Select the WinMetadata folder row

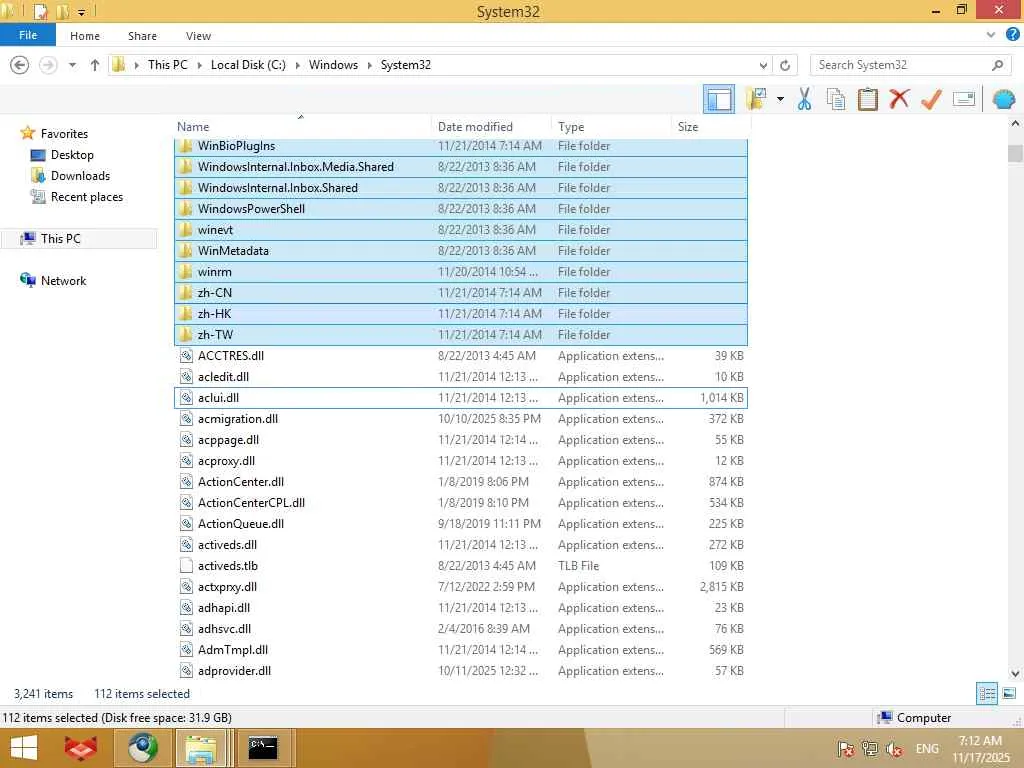pos(461,251)
